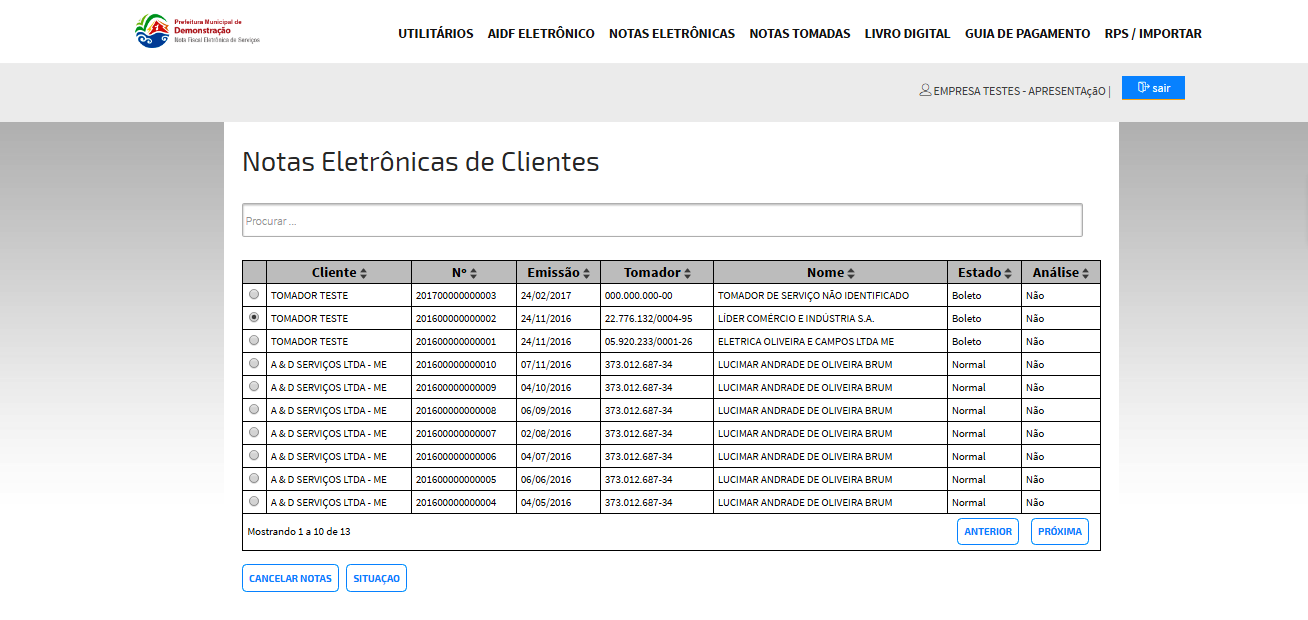Screen dimensions: 1308x620
Task: Select radio button for note 201600000000010
Action: 254,364
